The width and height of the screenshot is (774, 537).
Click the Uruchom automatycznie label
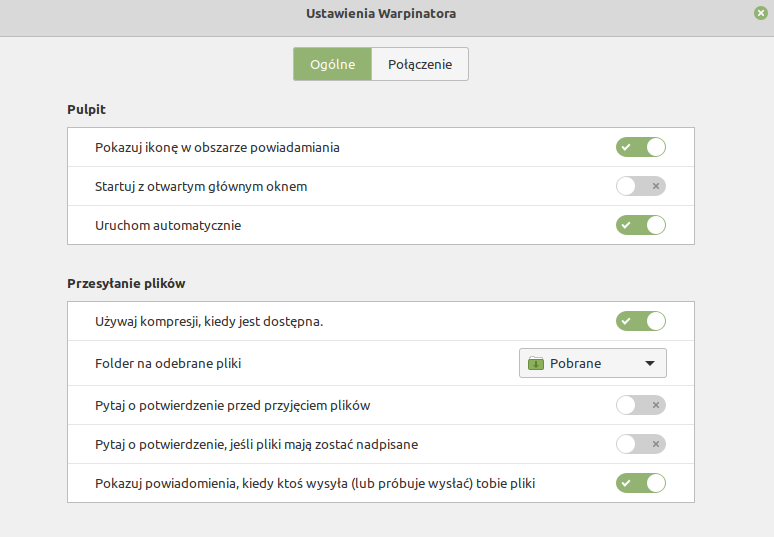click(168, 226)
